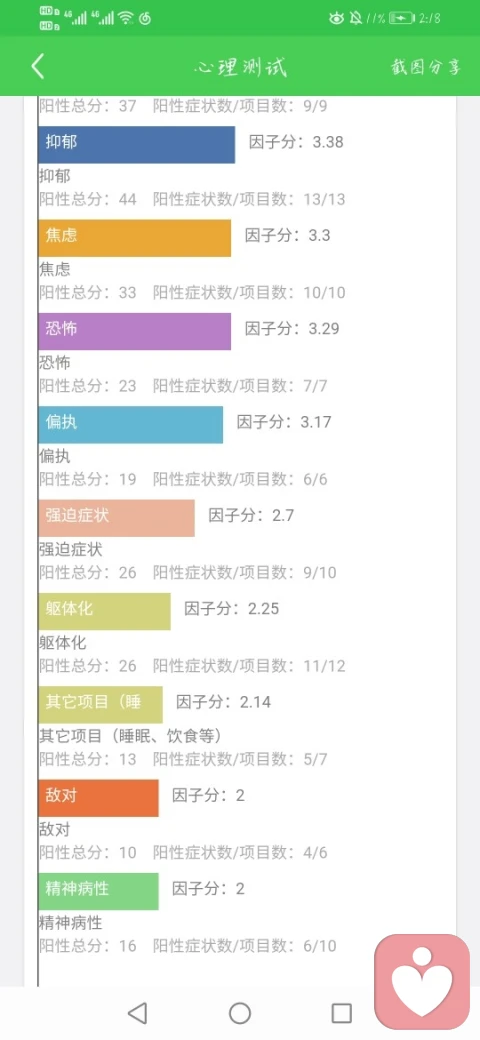This screenshot has height=1040, width=480.
Task: Tap the Android back navigation triangle
Action: 137,1013
